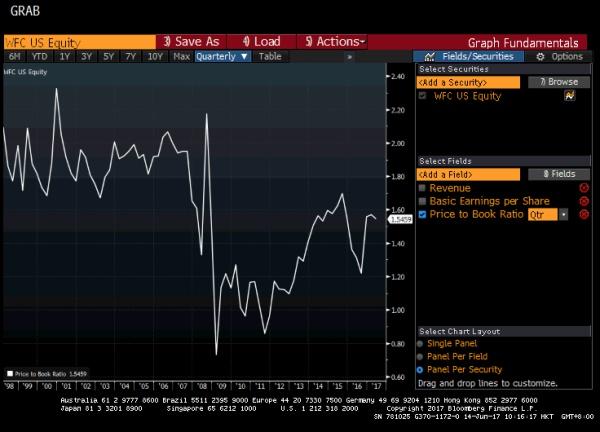Viewport: 600px width, 432px height.
Task: Open the Actions dropdown menu
Action: [333, 42]
